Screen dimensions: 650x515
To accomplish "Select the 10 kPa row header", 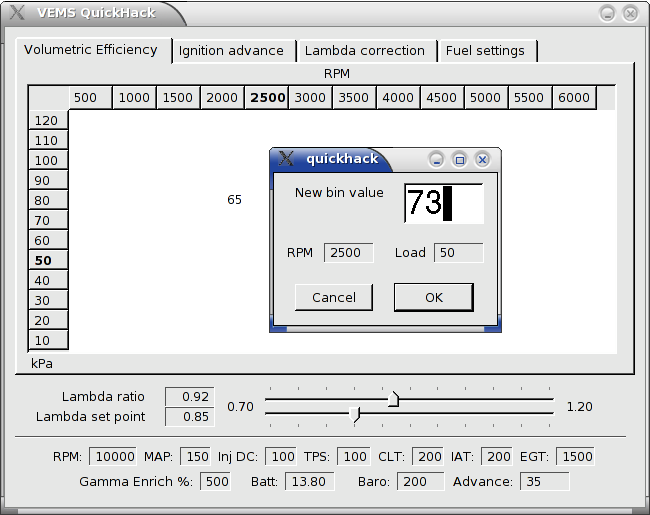I will (x=48, y=340).
